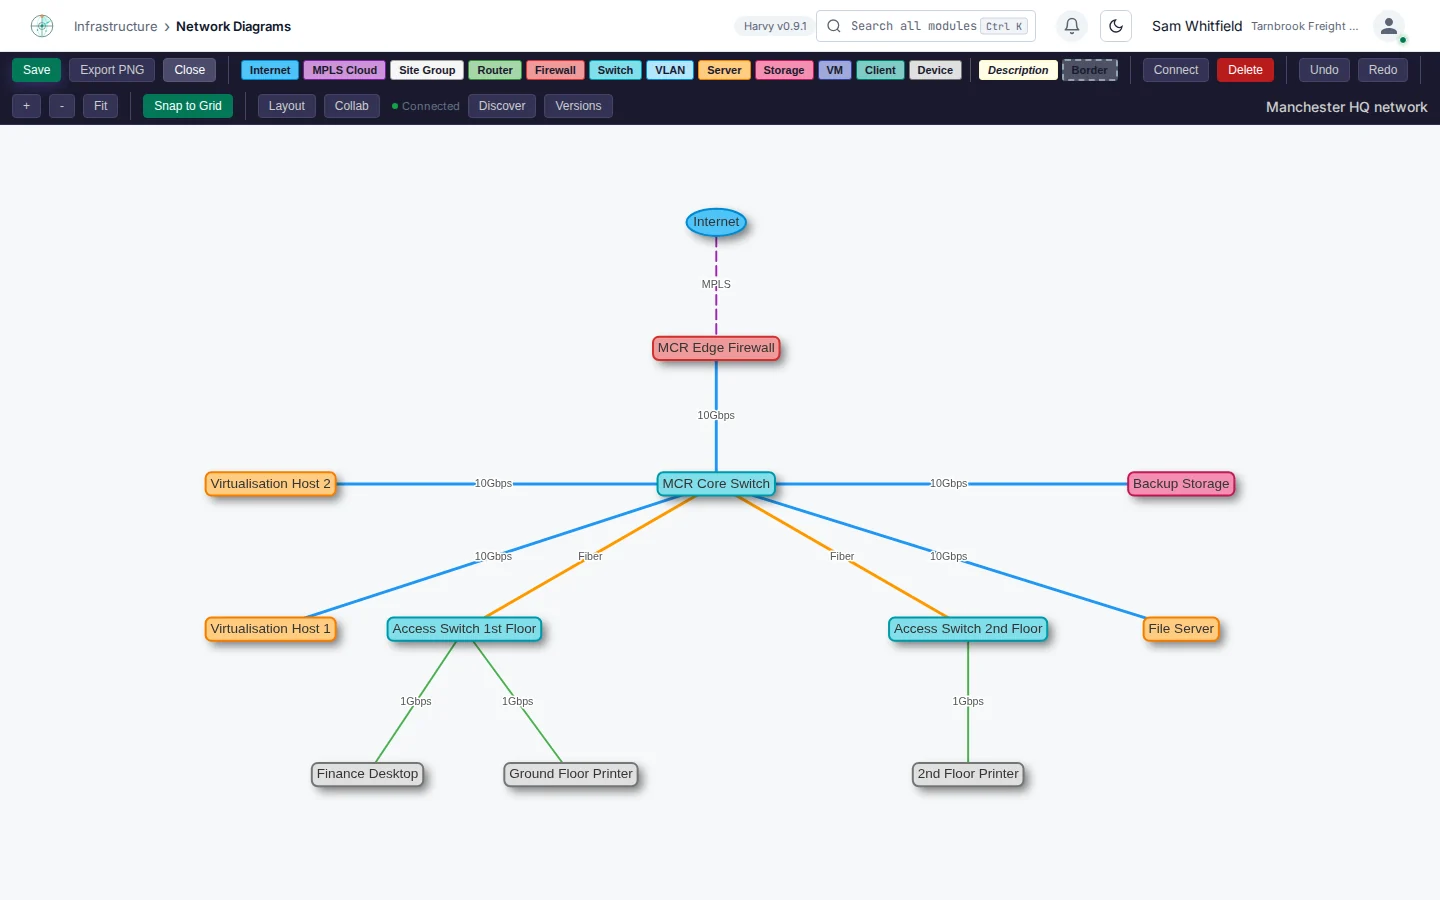The height and width of the screenshot is (900, 1440).
Task: Open the Versions list
Action: tap(578, 106)
